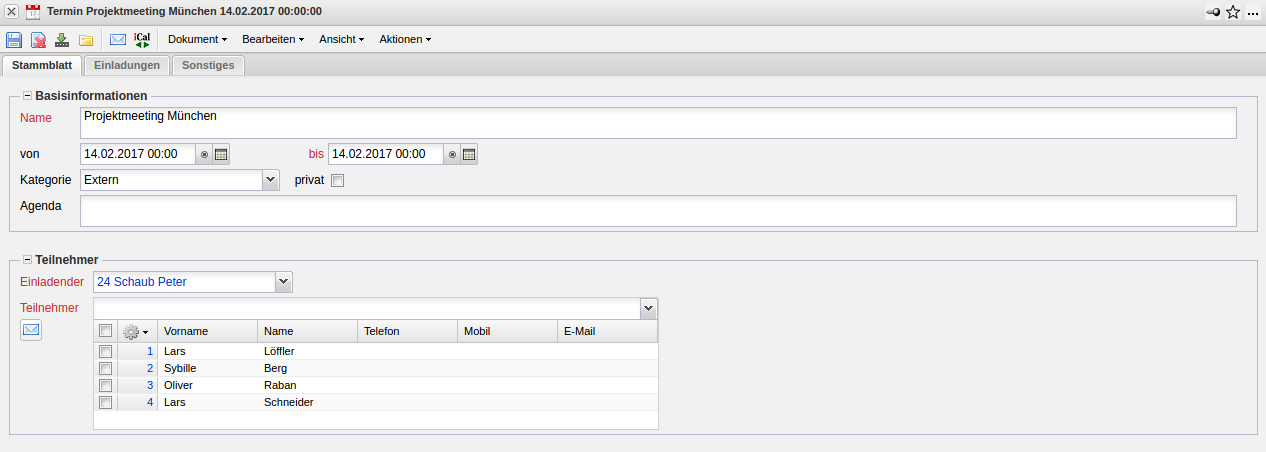Click into the bis date field
The image size is (1266, 452).
pos(386,154)
